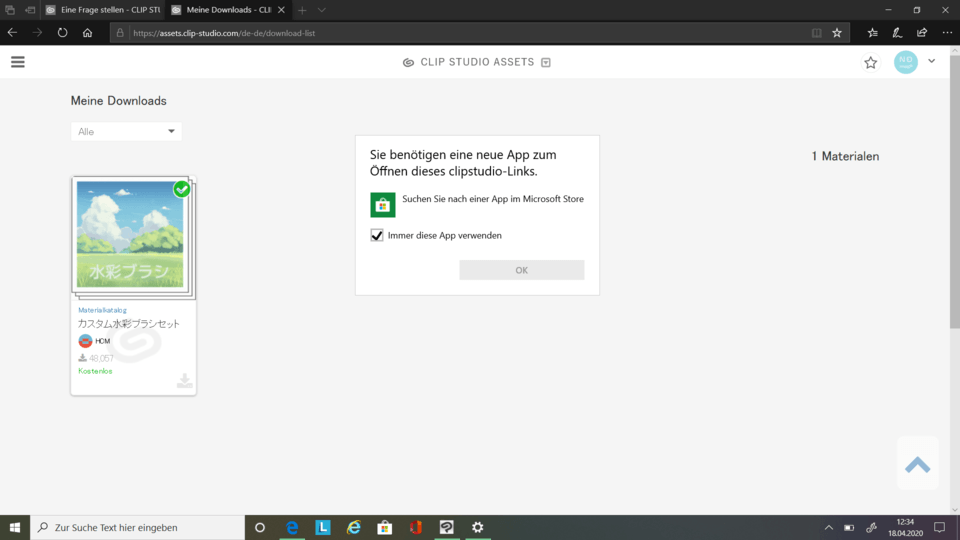Open Settings gear on the taskbar
This screenshot has width=960, height=540.
[x=478, y=527]
